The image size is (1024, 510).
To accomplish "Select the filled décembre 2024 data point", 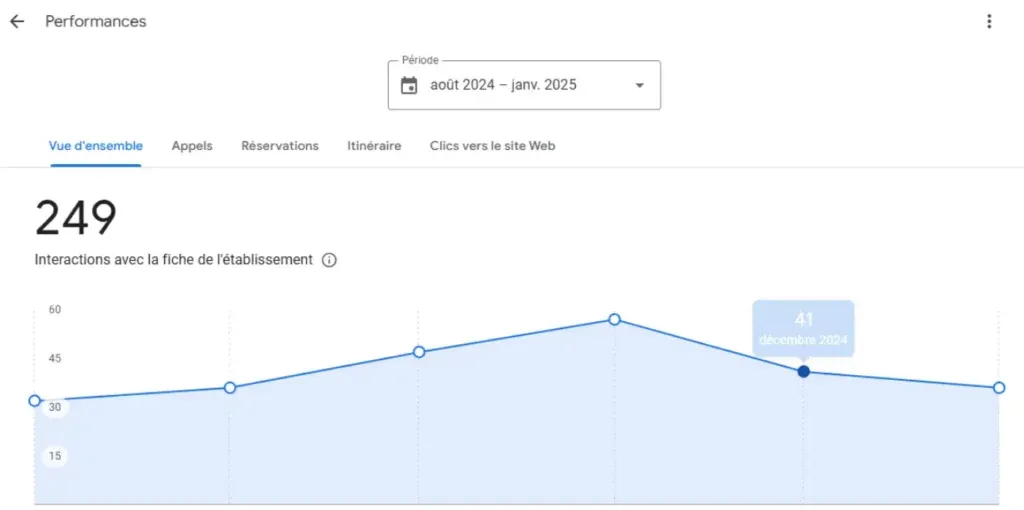I will coord(804,372).
